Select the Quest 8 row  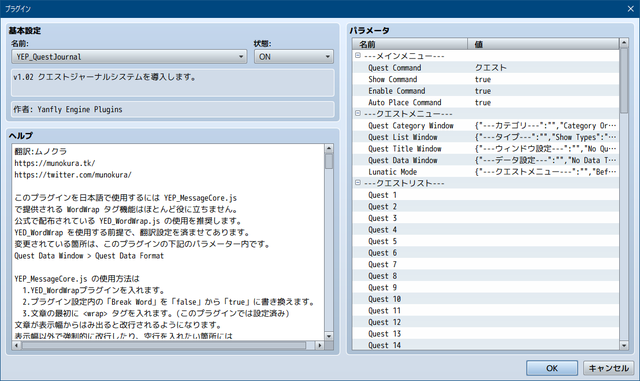tap(486, 276)
